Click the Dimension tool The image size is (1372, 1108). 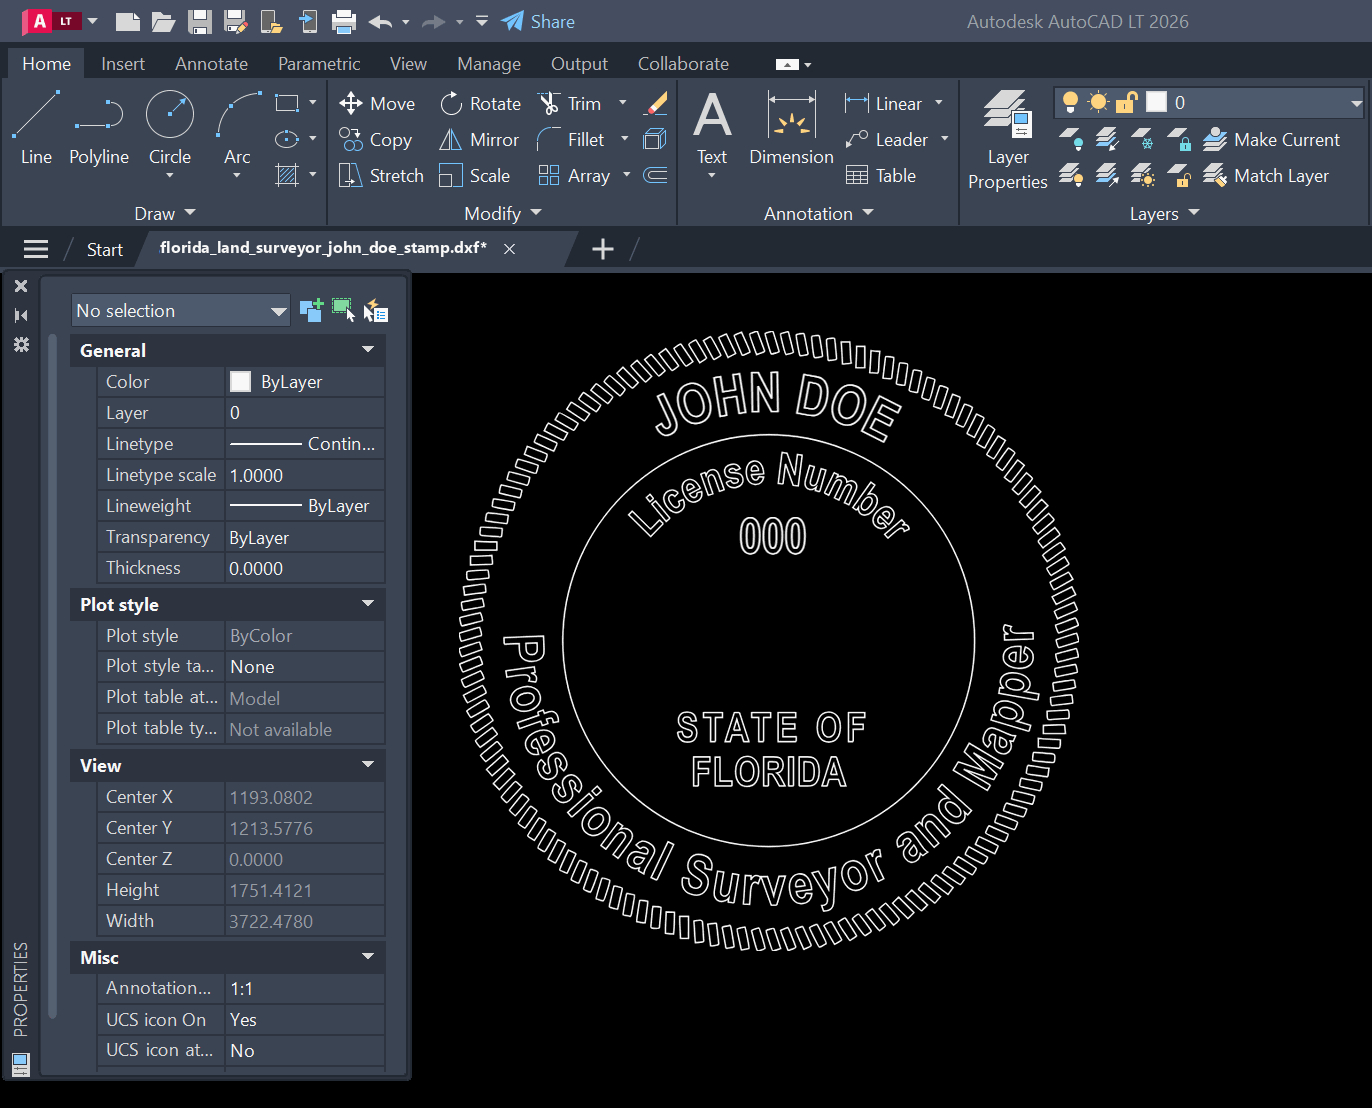click(x=791, y=128)
